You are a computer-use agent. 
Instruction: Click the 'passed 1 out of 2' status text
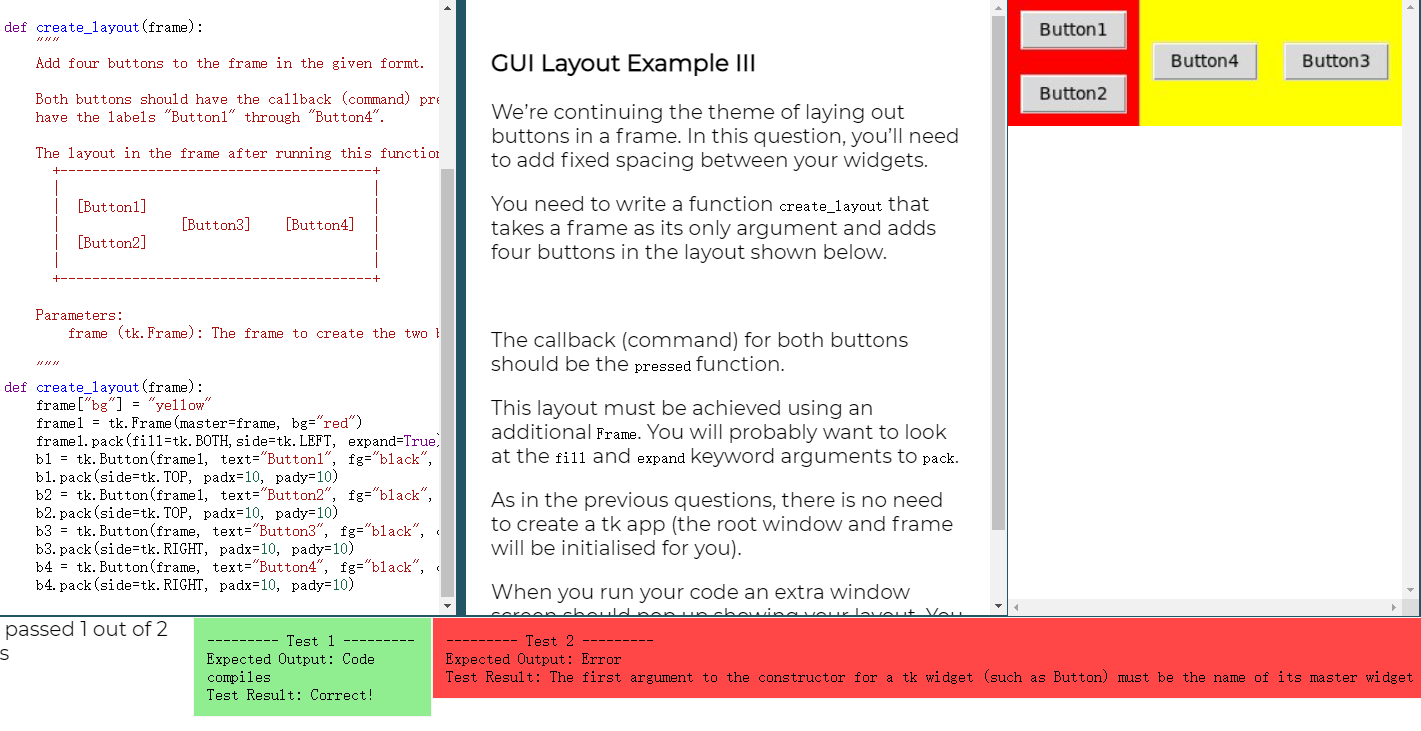(x=85, y=629)
